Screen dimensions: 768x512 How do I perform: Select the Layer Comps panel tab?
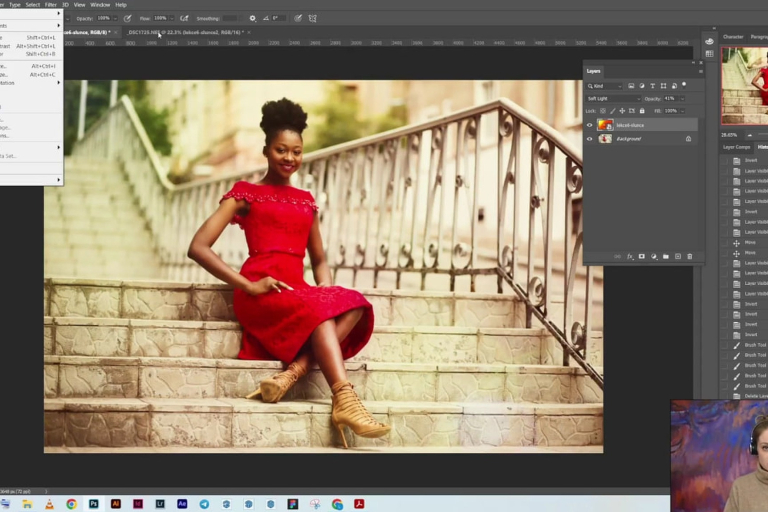(x=737, y=147)
